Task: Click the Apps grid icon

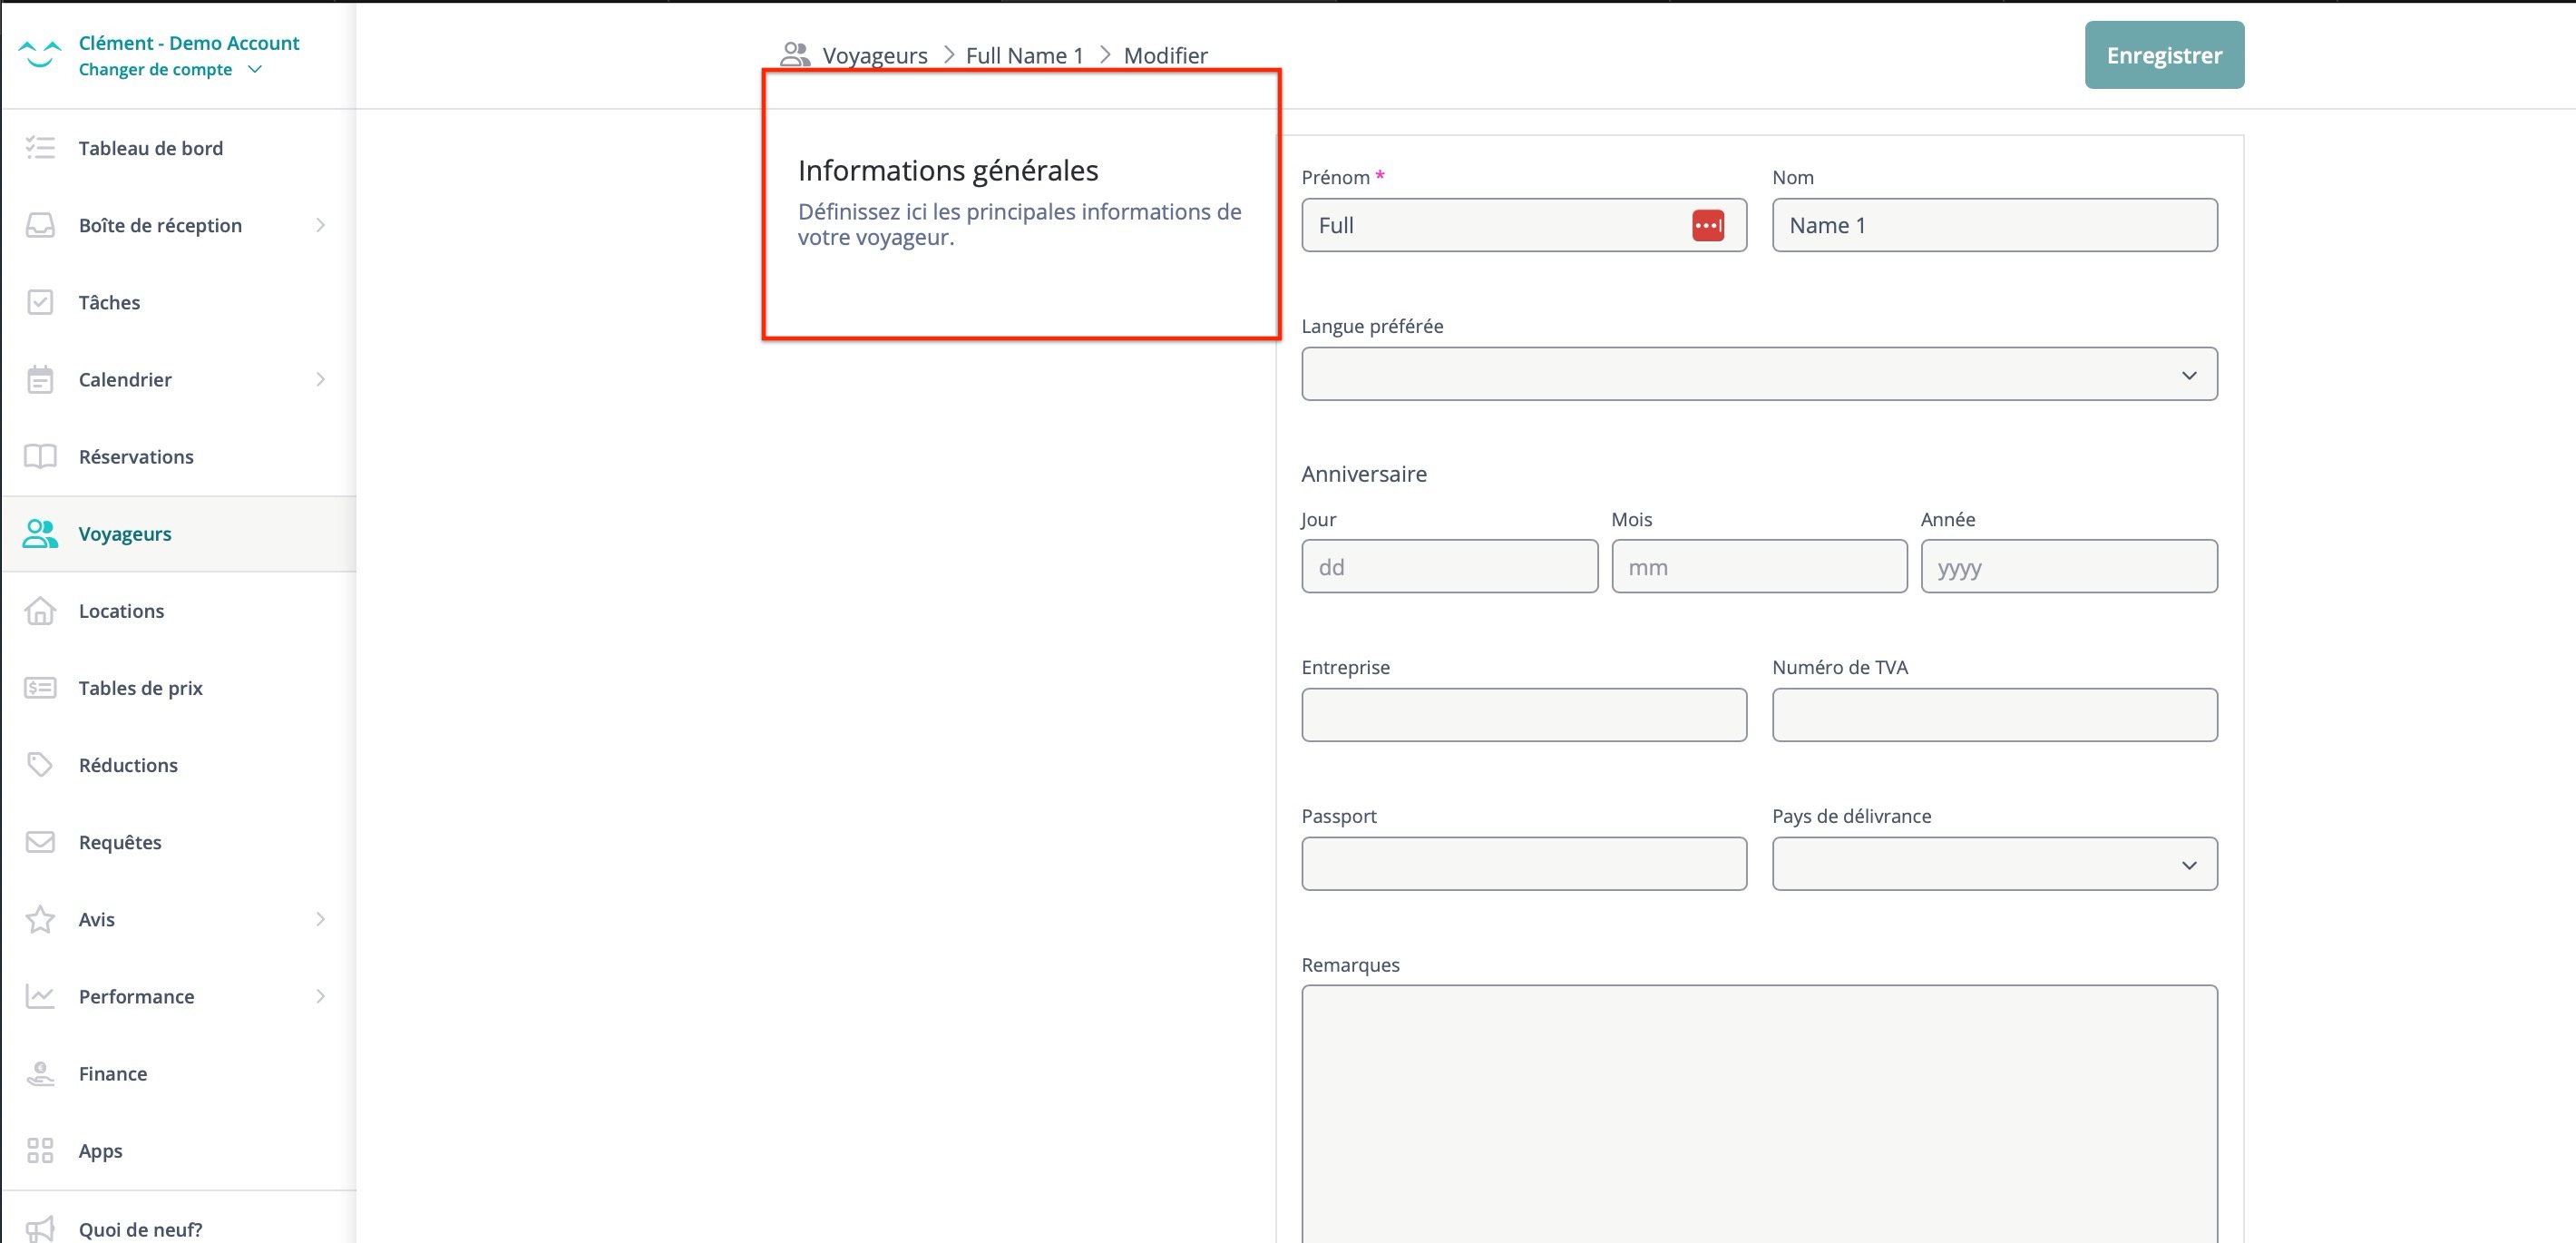Action: (40, 1151)
